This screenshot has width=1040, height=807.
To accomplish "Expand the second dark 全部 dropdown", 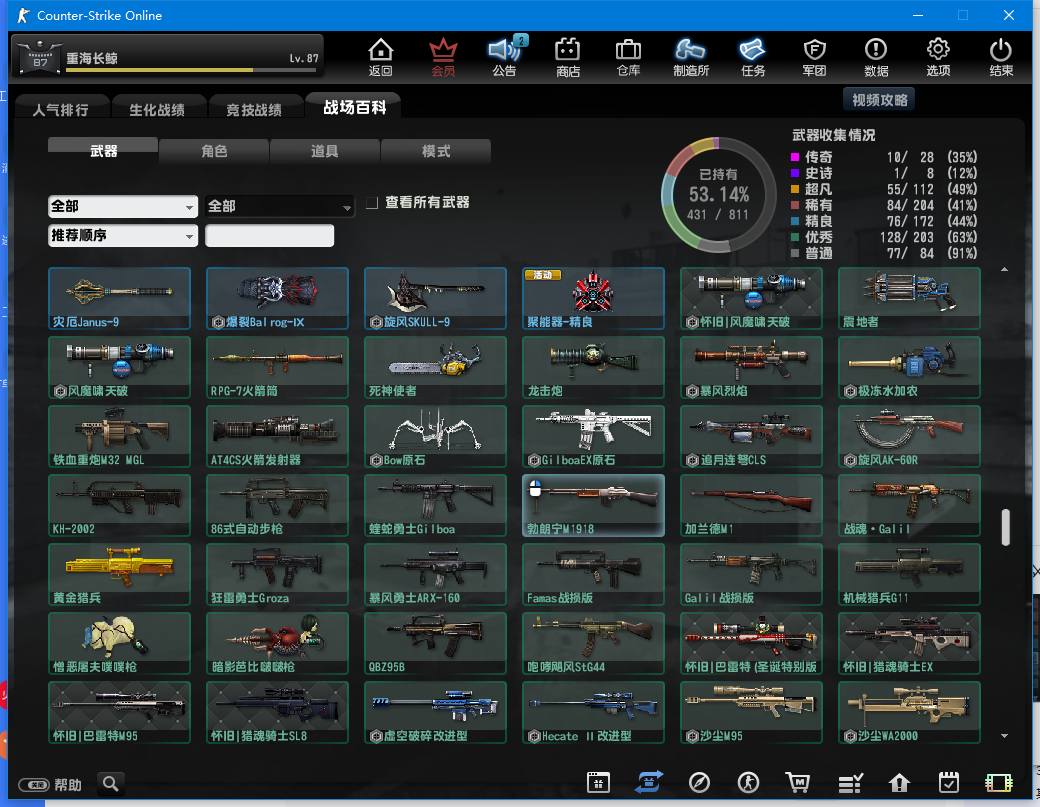I will point(280,206).
